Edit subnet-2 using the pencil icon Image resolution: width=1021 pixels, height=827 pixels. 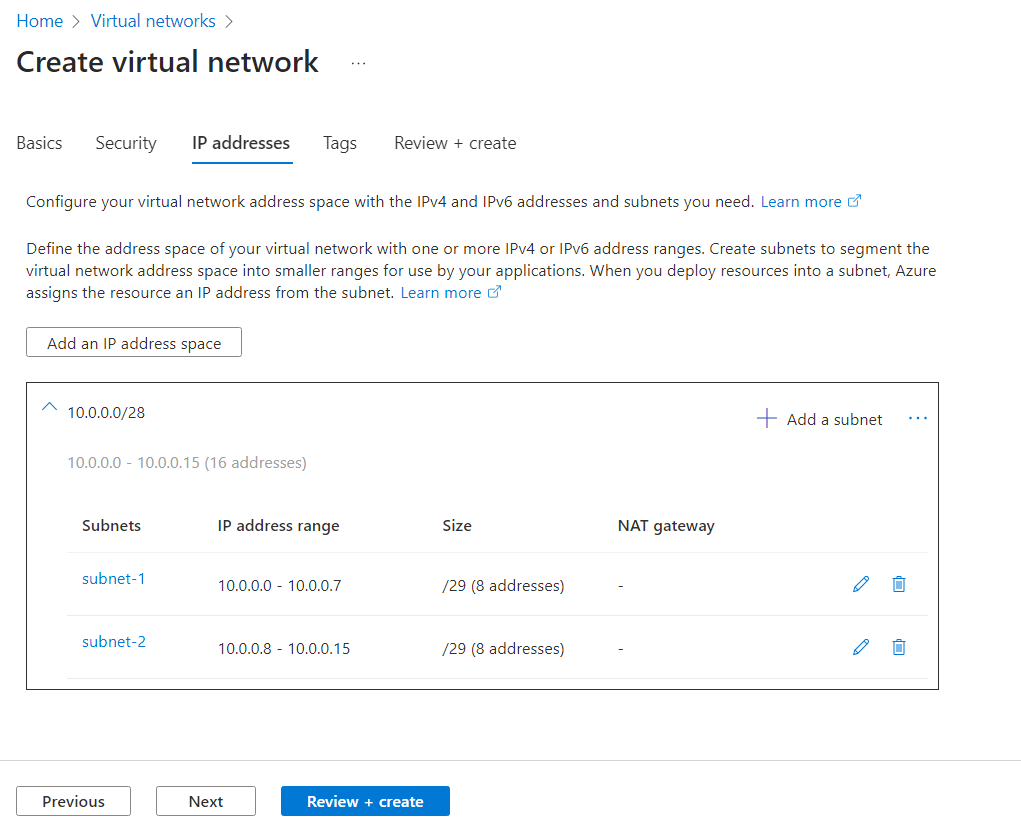pyautogui.click(x=861, y=647)
